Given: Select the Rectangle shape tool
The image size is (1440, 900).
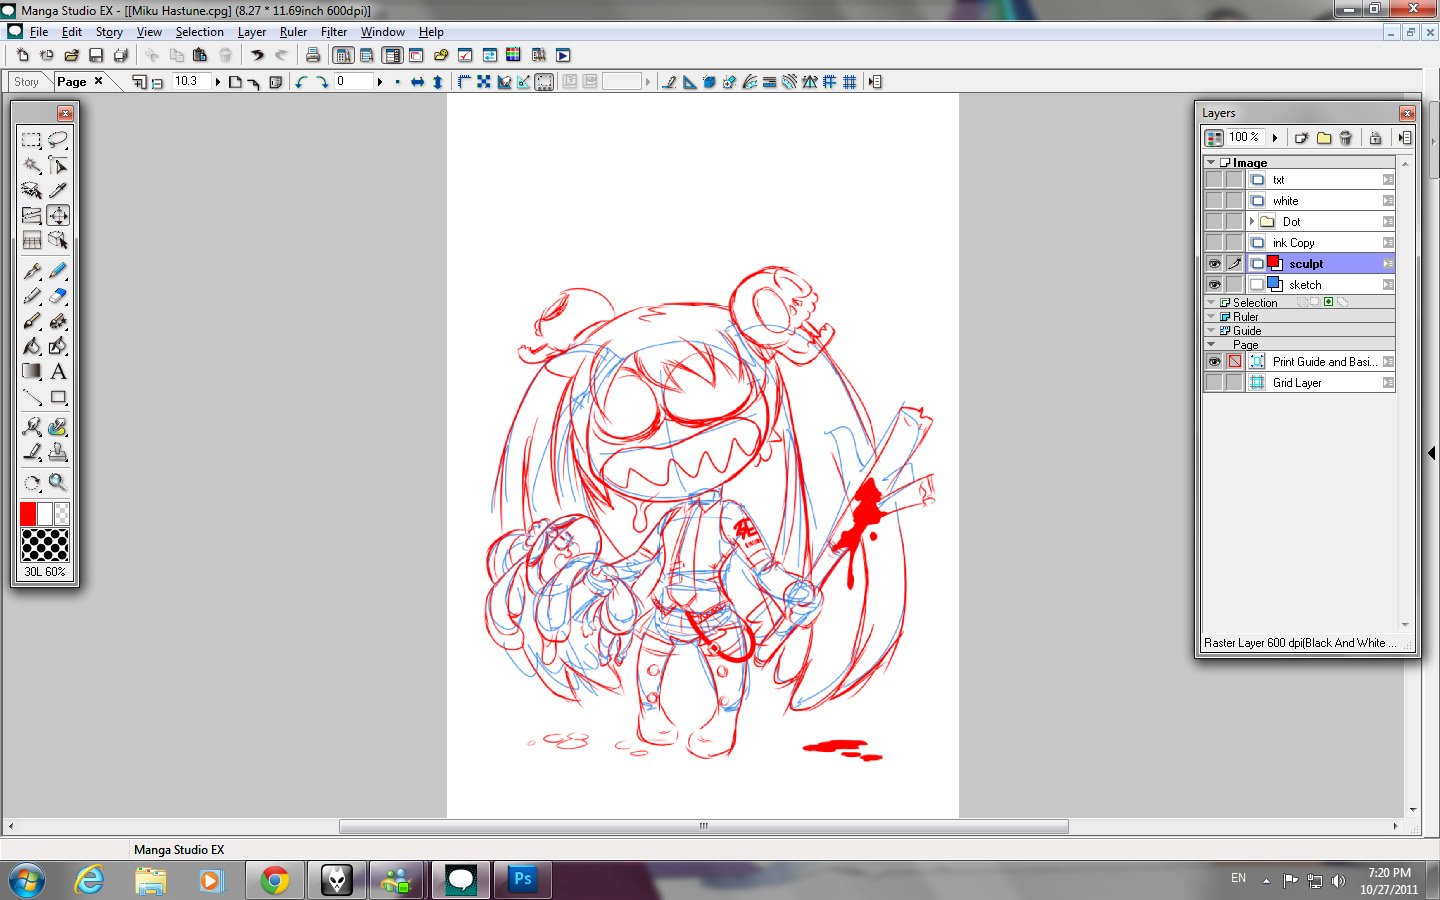Looking at the screenshot, I should [58, 397].
